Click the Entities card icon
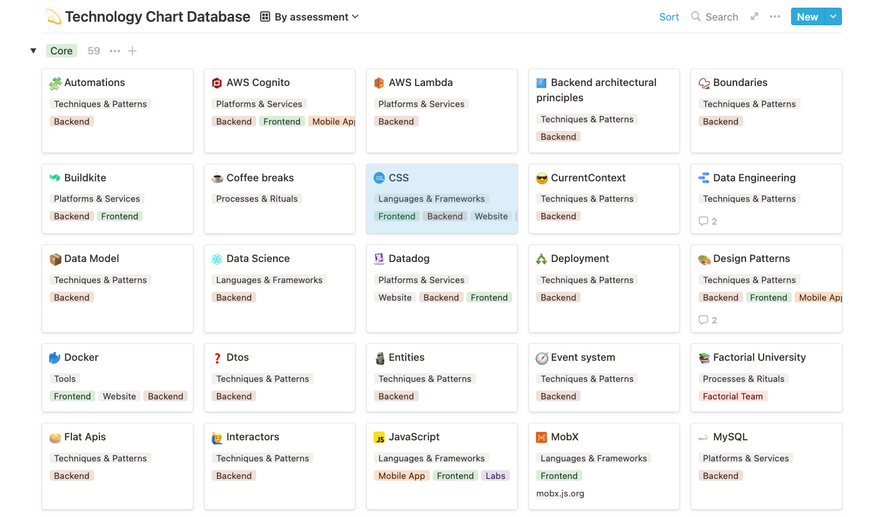870x517 pixels. click(x=380, y=358)
